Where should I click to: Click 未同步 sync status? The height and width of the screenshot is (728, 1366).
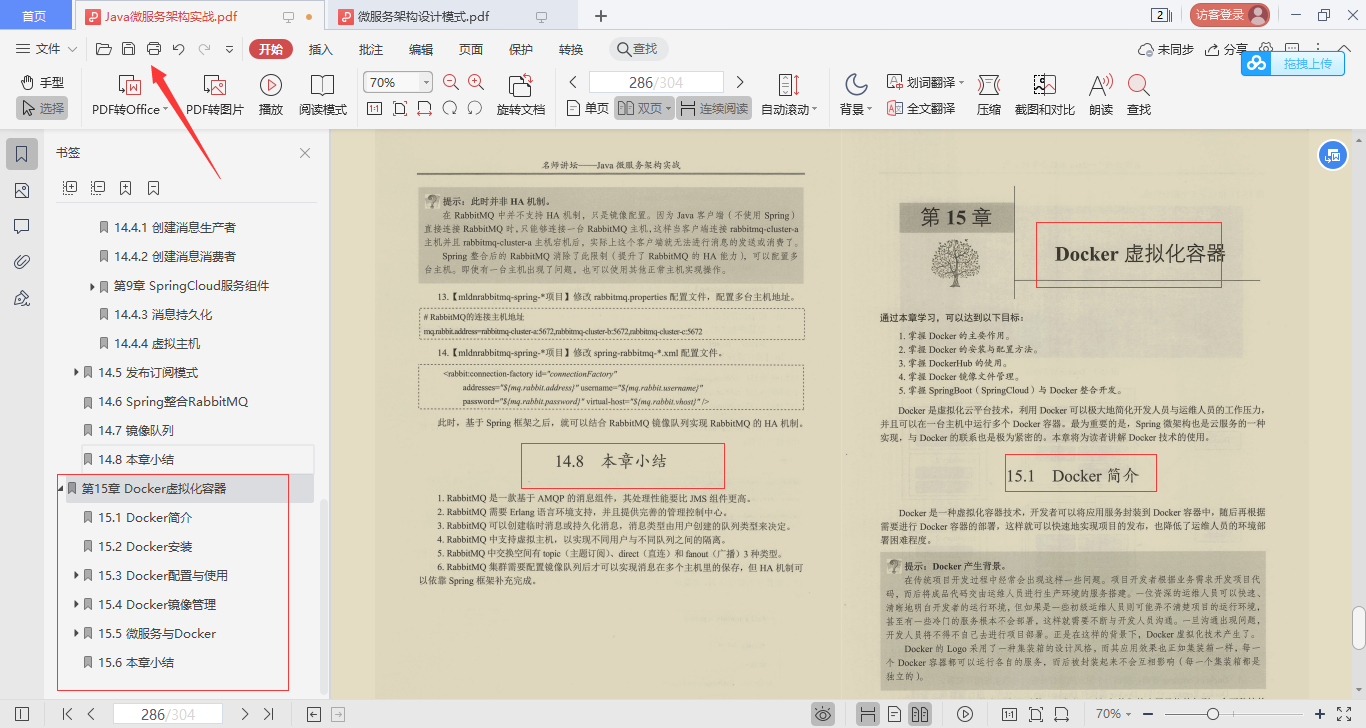click(x=1166, y=49)
